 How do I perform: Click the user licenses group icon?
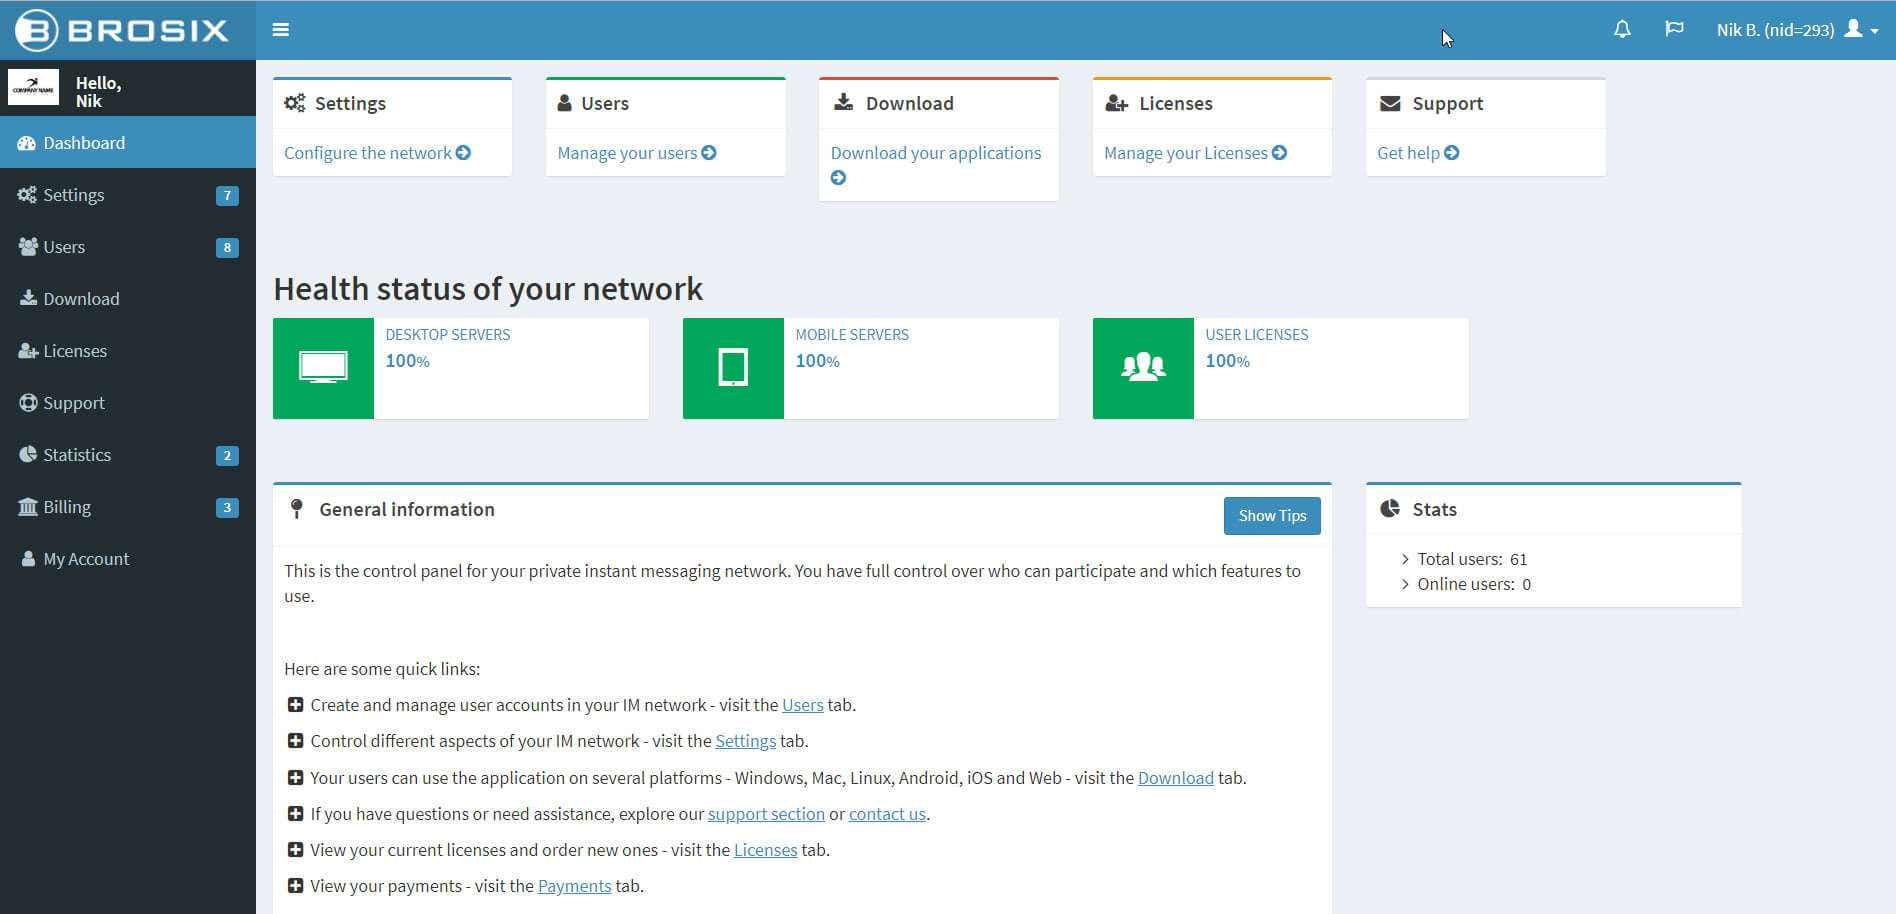(1143, 367)
